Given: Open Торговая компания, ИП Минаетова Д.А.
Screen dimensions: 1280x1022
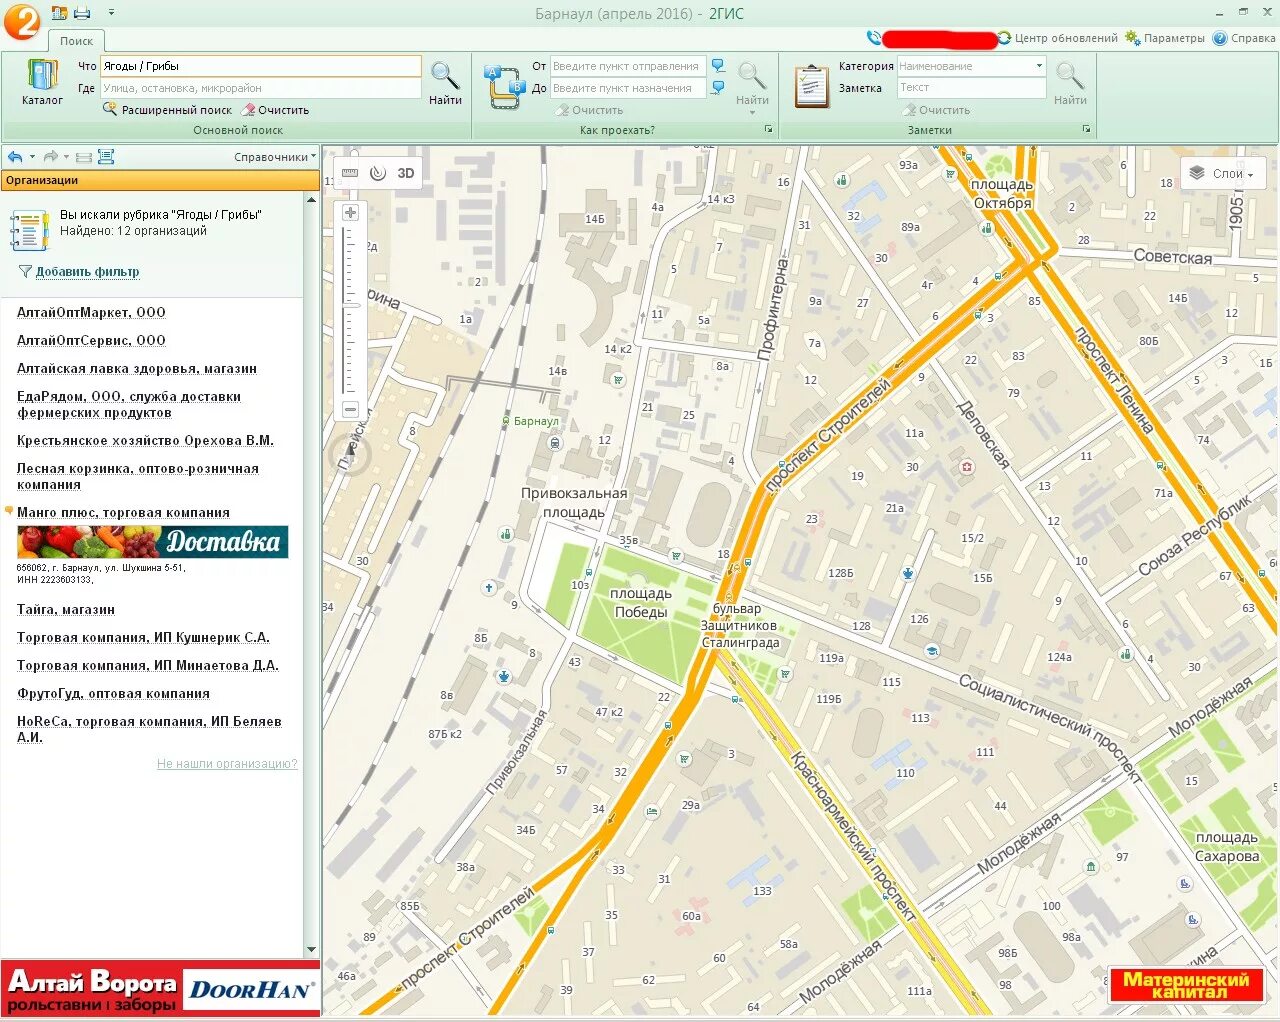Looking at the screenshot, I should point(148,666).
